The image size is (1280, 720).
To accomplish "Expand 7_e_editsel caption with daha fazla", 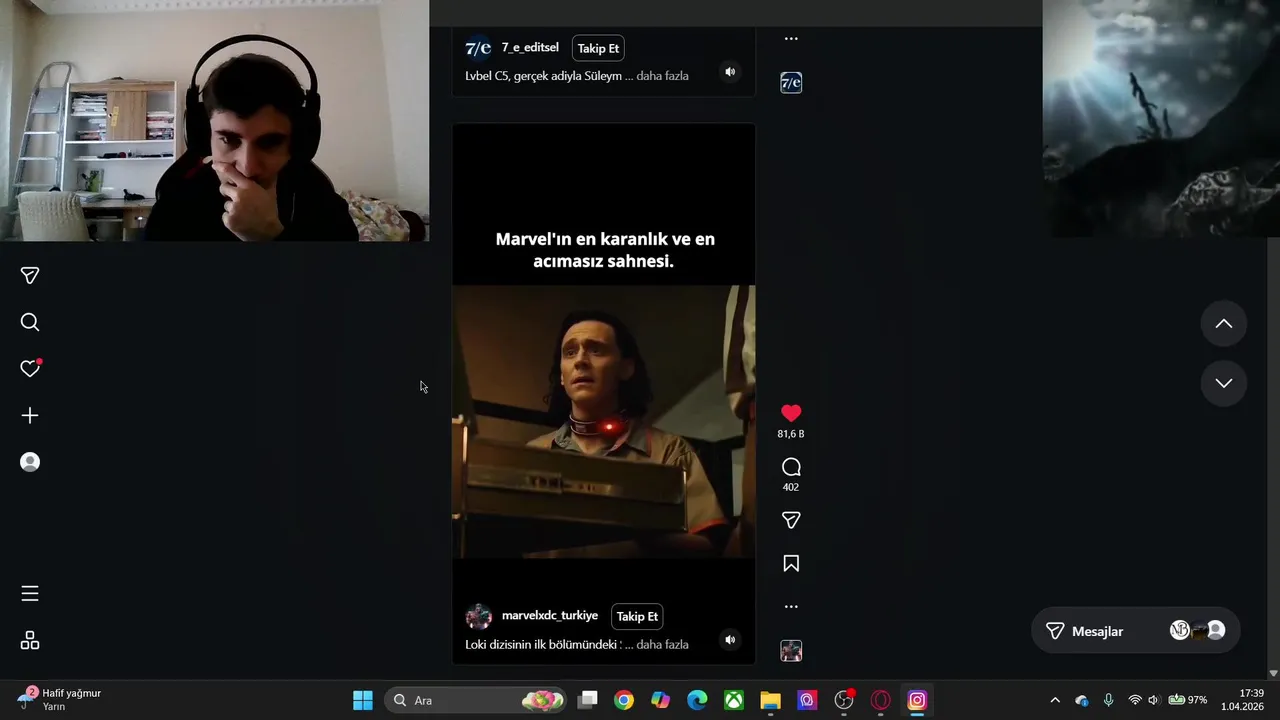I will pyautogui.click(x=662, y=76).
